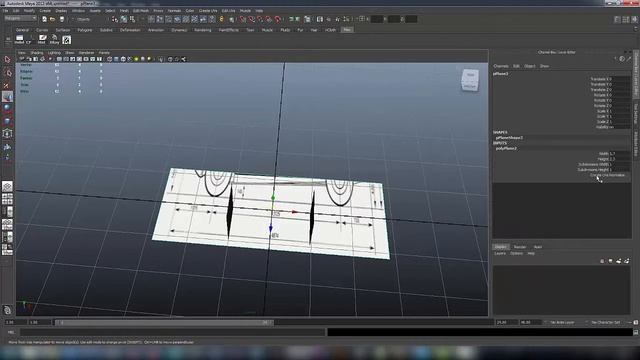Switch to the Polygons shelf tab
Screen dimensions: 640x360
coord(85,30)
